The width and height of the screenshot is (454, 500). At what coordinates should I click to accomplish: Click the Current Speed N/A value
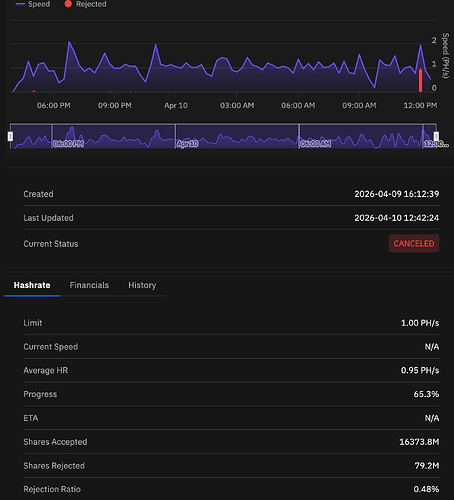click(x=432, y=347)
